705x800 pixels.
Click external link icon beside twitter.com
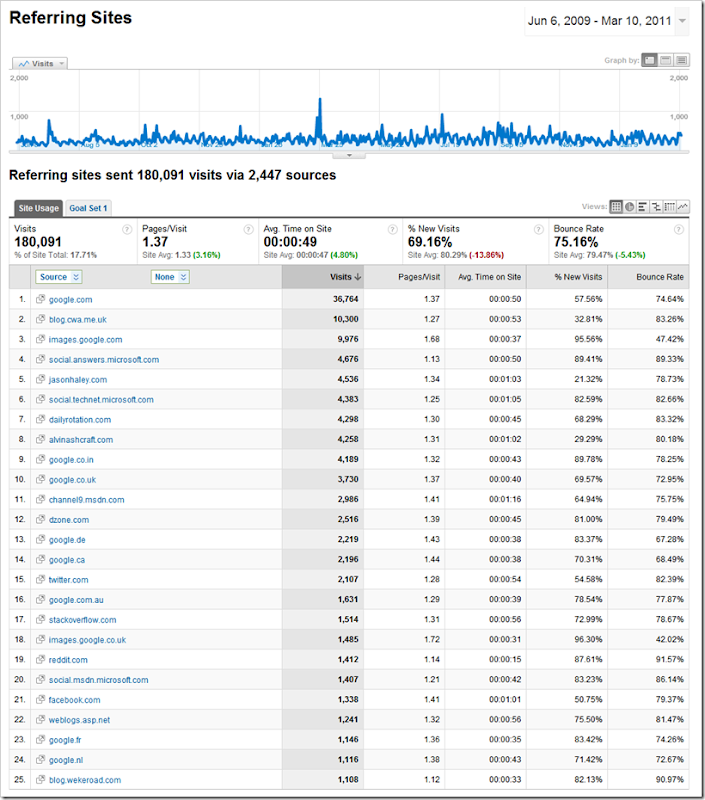pyautogui.click(x=40, y=579)
